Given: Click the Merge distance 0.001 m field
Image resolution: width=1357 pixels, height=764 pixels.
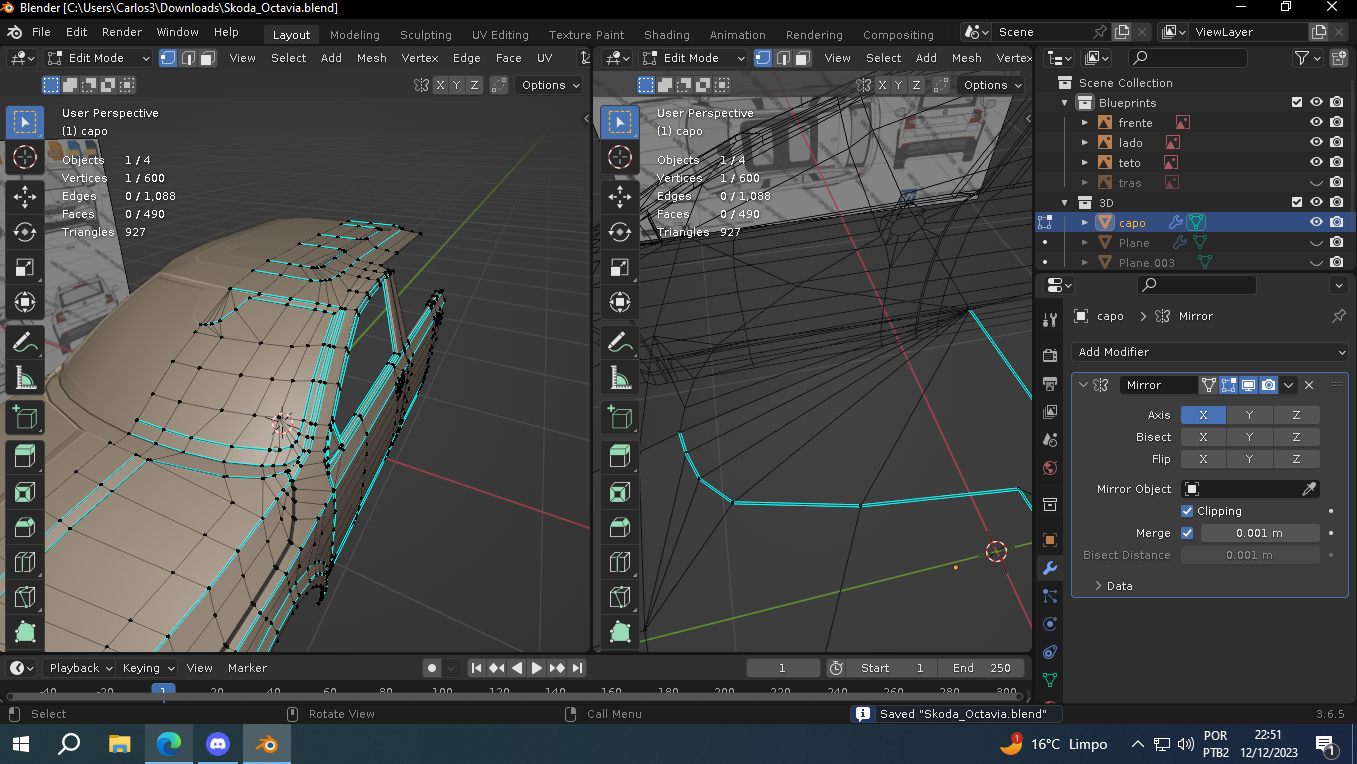Looking at the screenshot, I should [x=1259, y=533].
